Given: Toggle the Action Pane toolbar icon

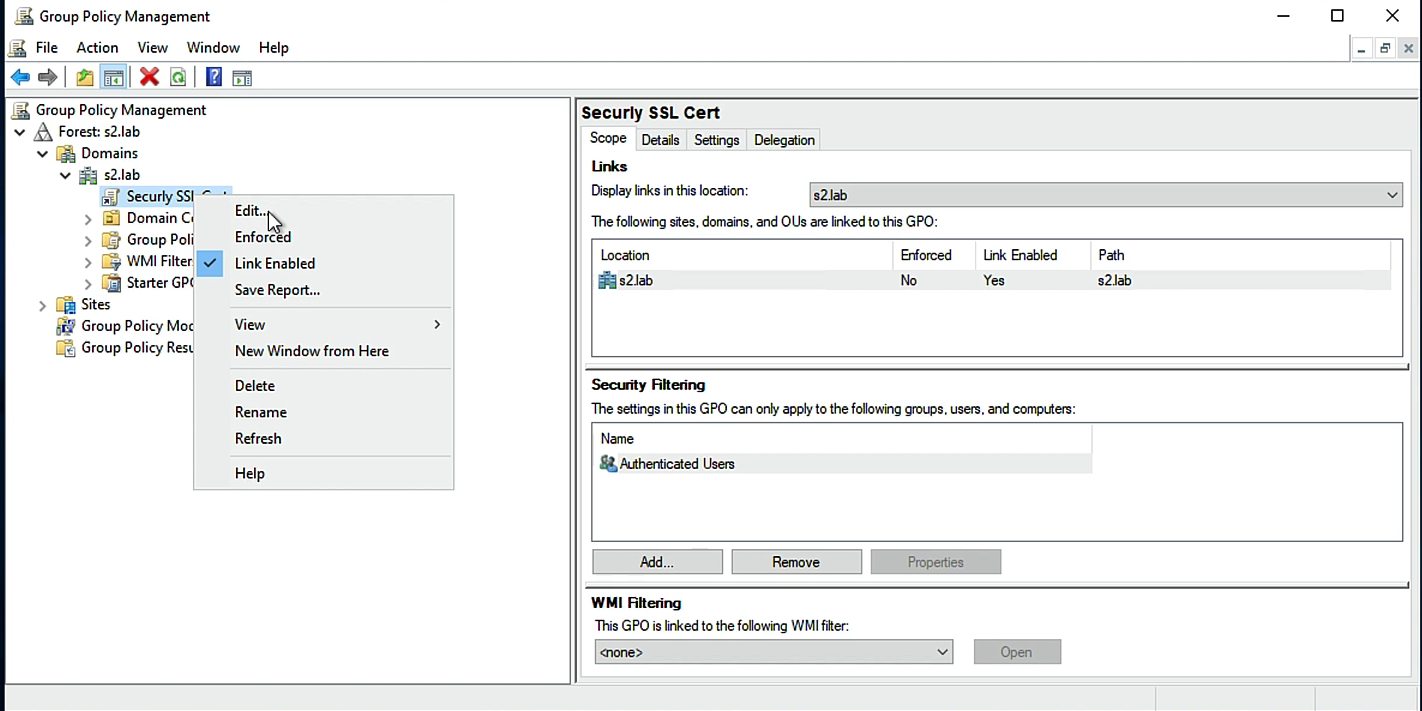Looking at the screenshot, I should tap(242, 78).
